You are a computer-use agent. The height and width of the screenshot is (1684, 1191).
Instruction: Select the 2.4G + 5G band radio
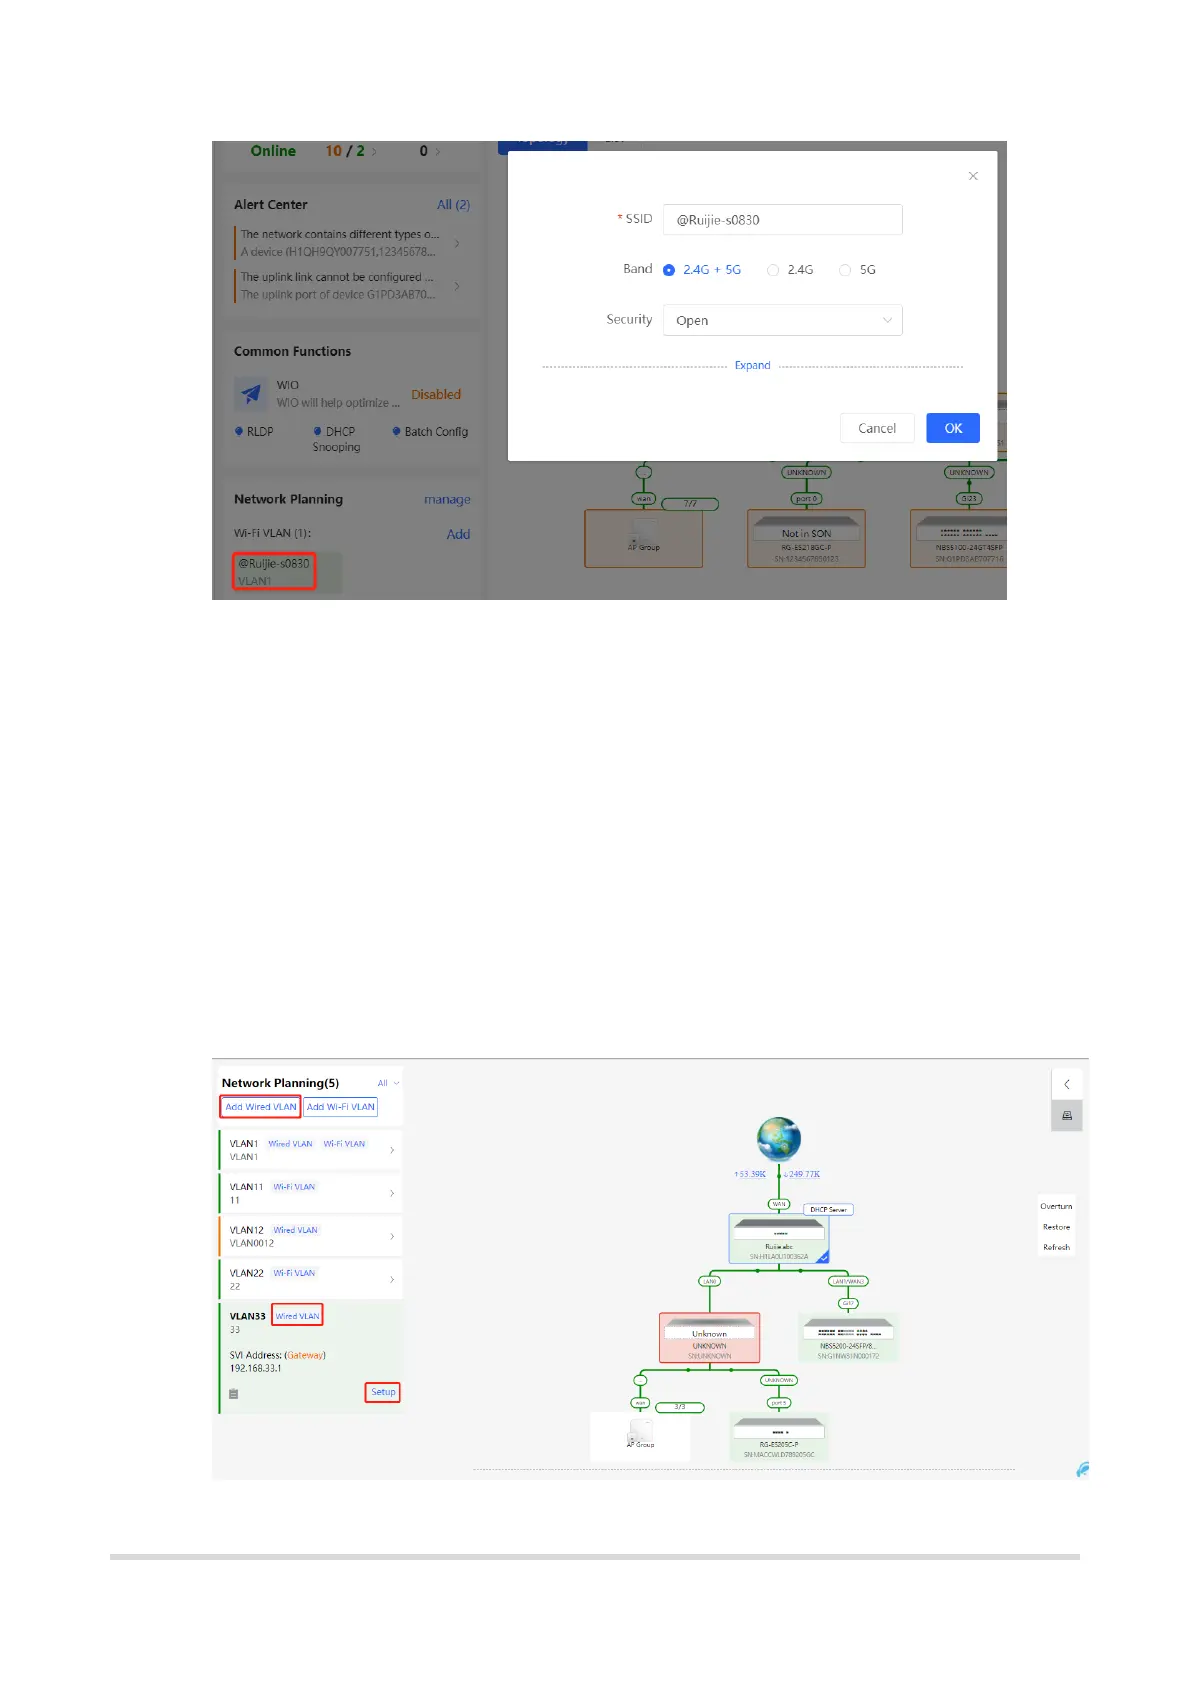pyautogui.click(x=669, y=270)
